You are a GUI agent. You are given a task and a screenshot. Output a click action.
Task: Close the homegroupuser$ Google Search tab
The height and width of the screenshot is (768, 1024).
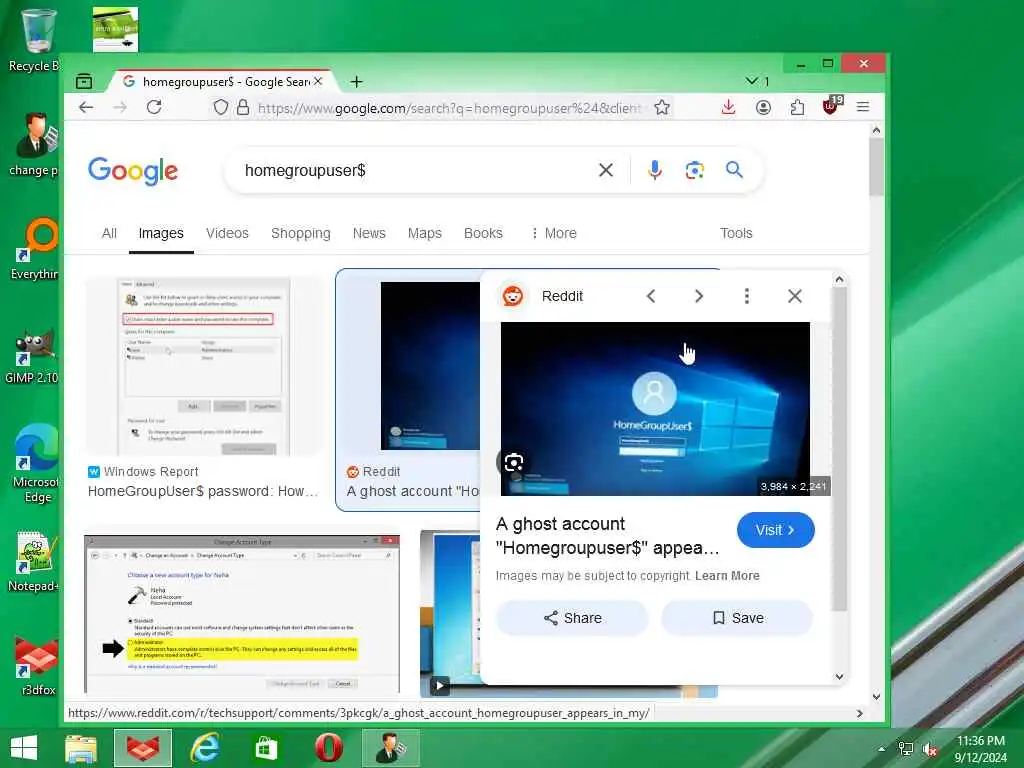(318, 82)
